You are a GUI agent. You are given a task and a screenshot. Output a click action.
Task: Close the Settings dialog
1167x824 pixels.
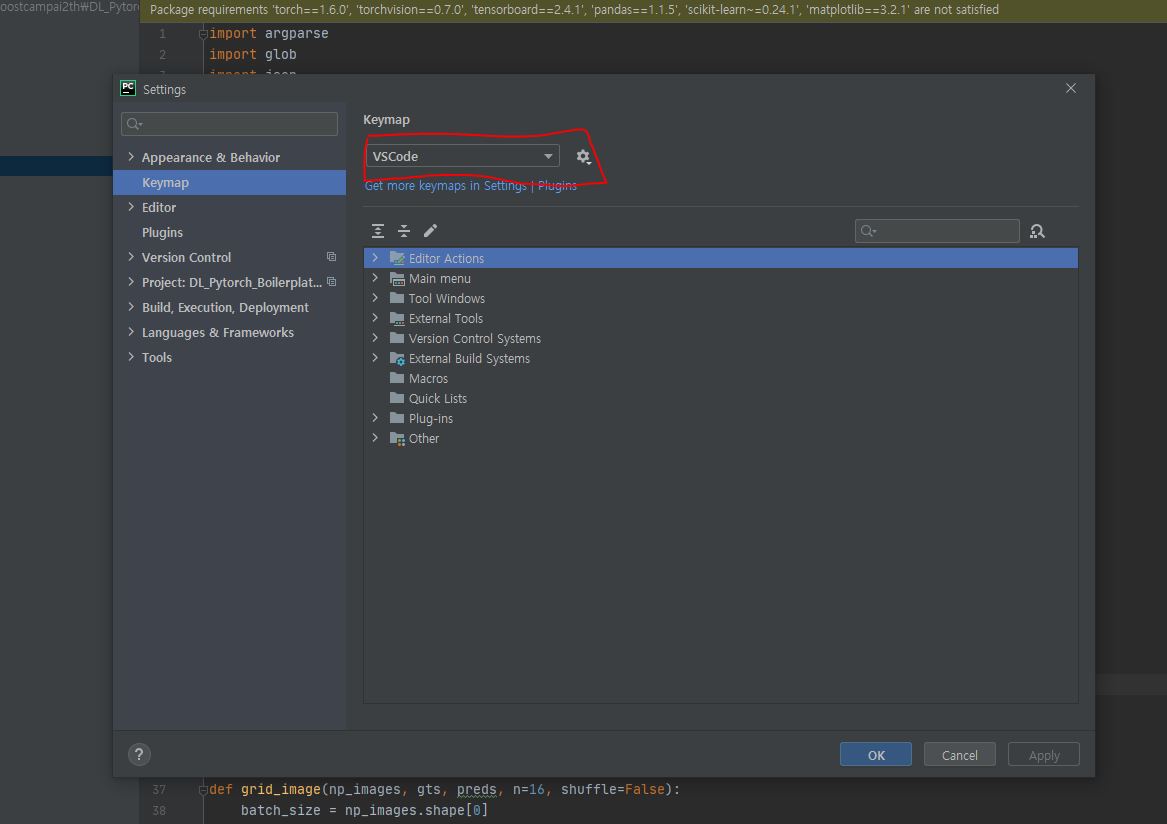(1071, 88)
